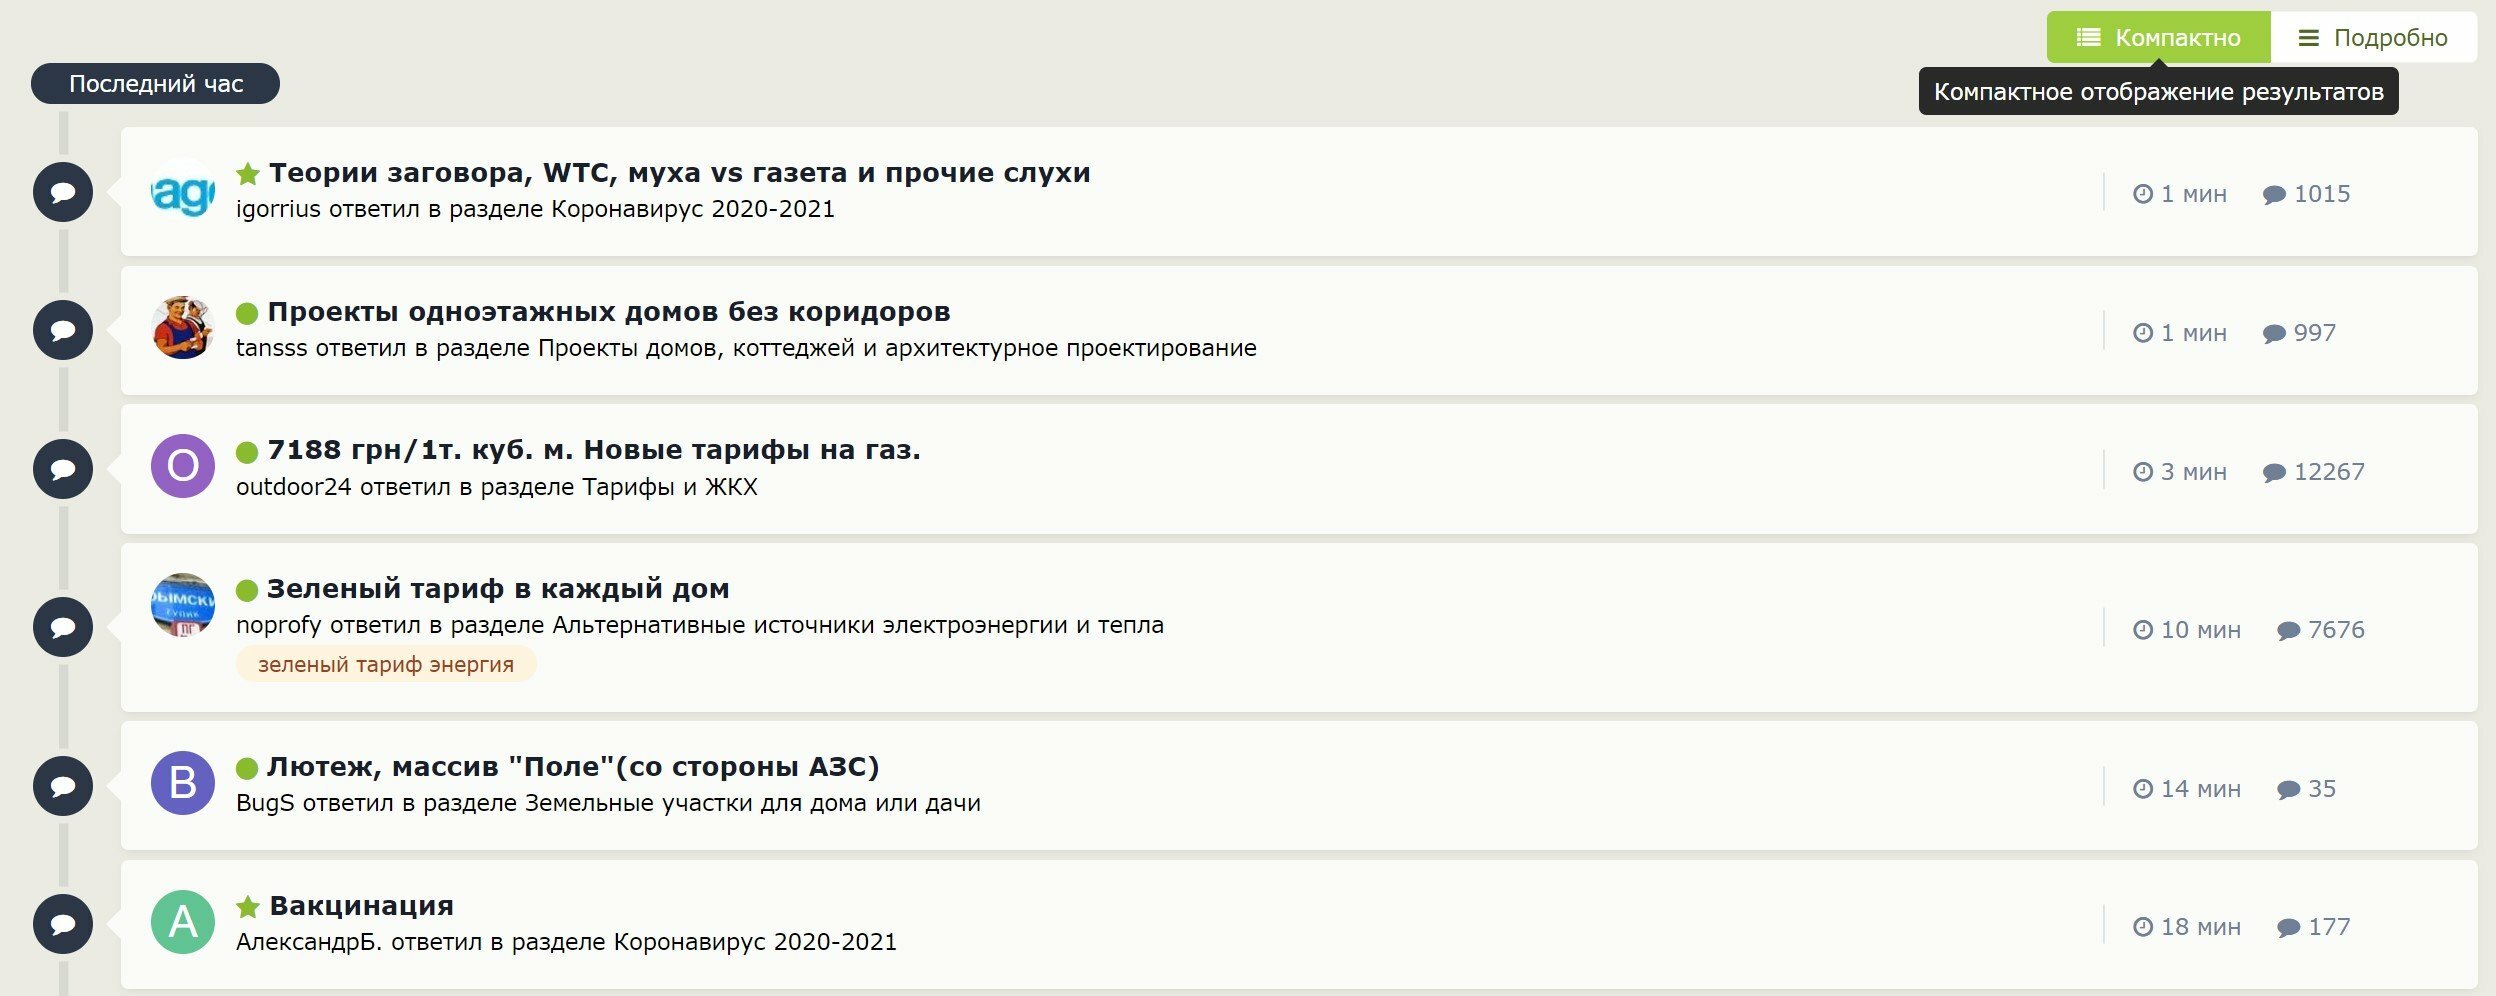Click 997 replies count
The height and width of the screenshot is (996, 2496).
tap(2300, 333)
